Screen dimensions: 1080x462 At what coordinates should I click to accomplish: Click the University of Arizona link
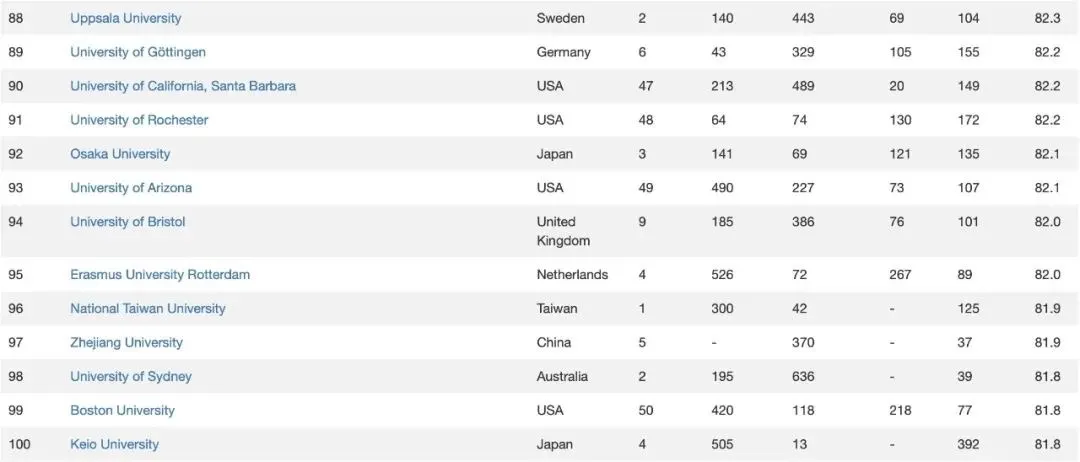pos(131,188)
